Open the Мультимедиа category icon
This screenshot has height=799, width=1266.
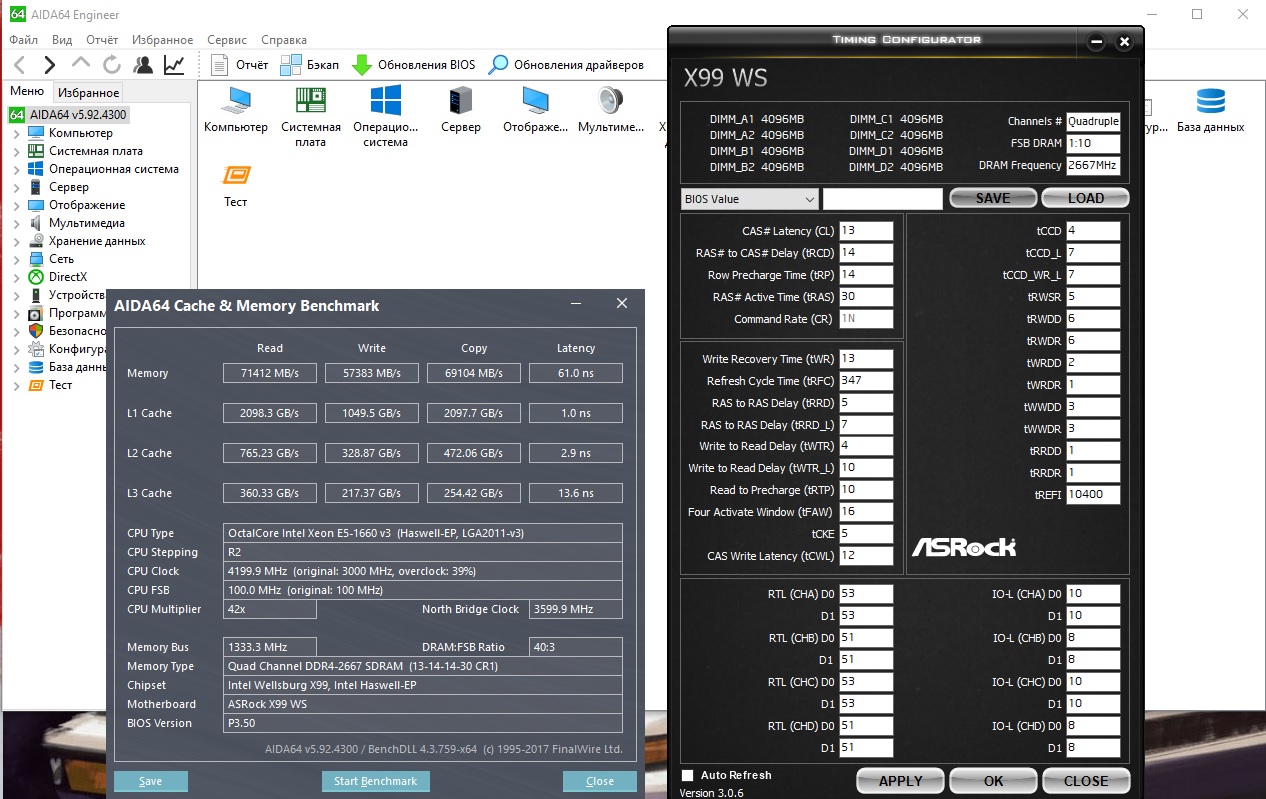tap(611, 110)
